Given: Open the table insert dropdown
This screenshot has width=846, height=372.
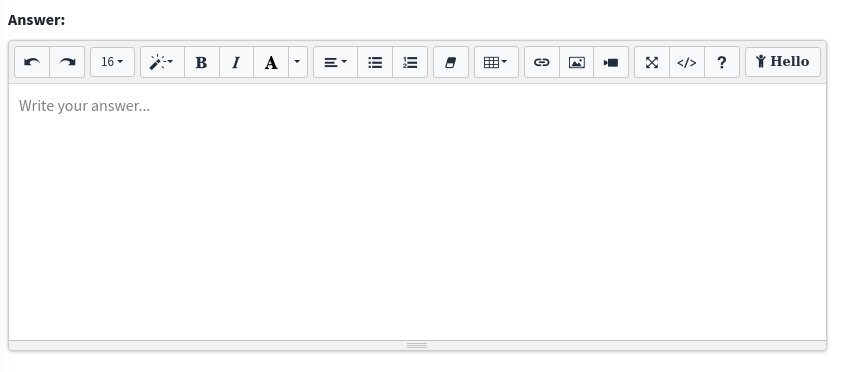Looking at the screenshot, I should point(496,62).
